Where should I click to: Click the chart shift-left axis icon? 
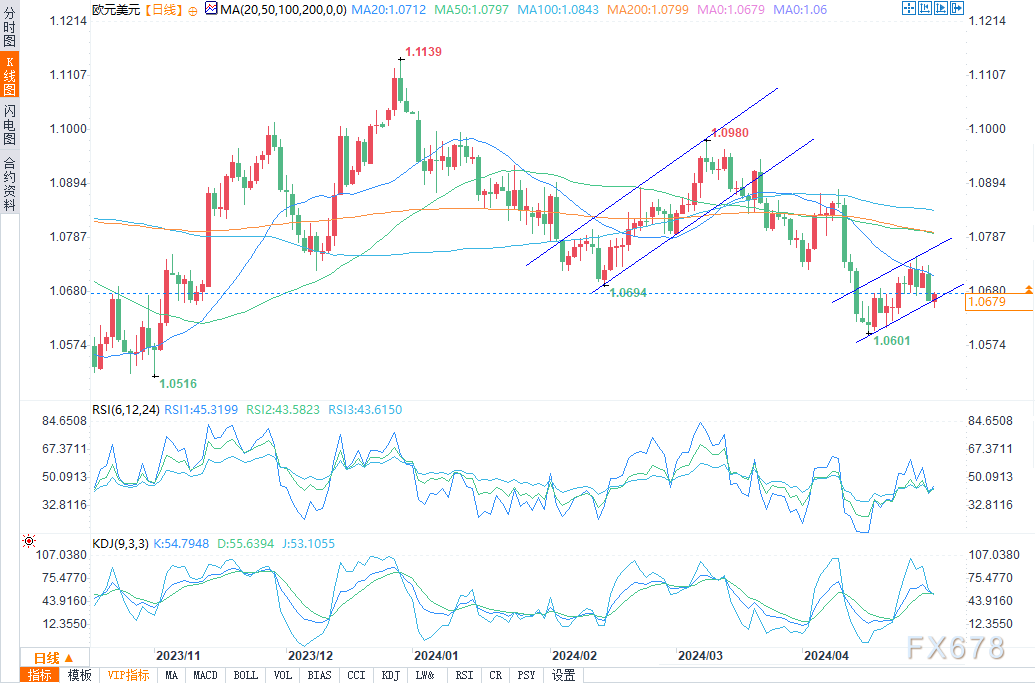(x=925, y=8)
